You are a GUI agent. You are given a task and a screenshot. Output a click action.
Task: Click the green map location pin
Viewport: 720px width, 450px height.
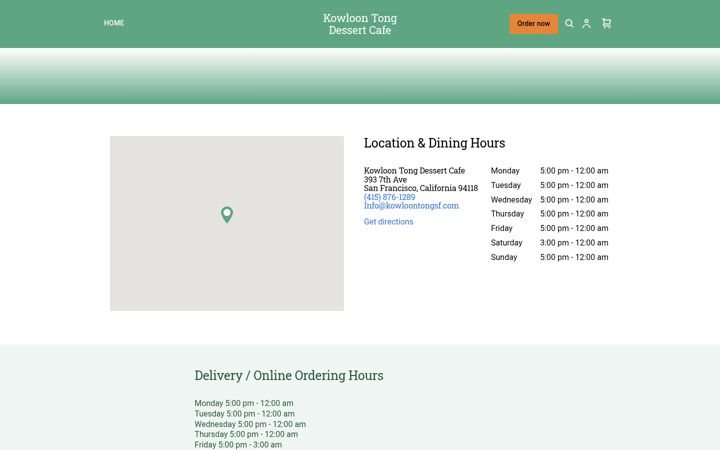click(x=227, y=214)
